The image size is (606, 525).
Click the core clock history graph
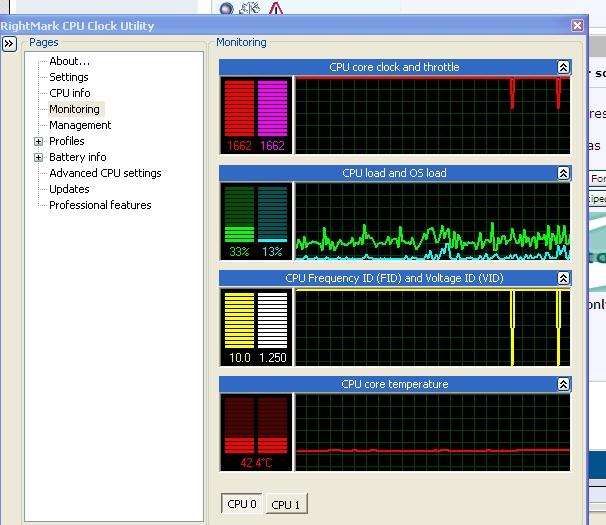click(x=432, y=115)
